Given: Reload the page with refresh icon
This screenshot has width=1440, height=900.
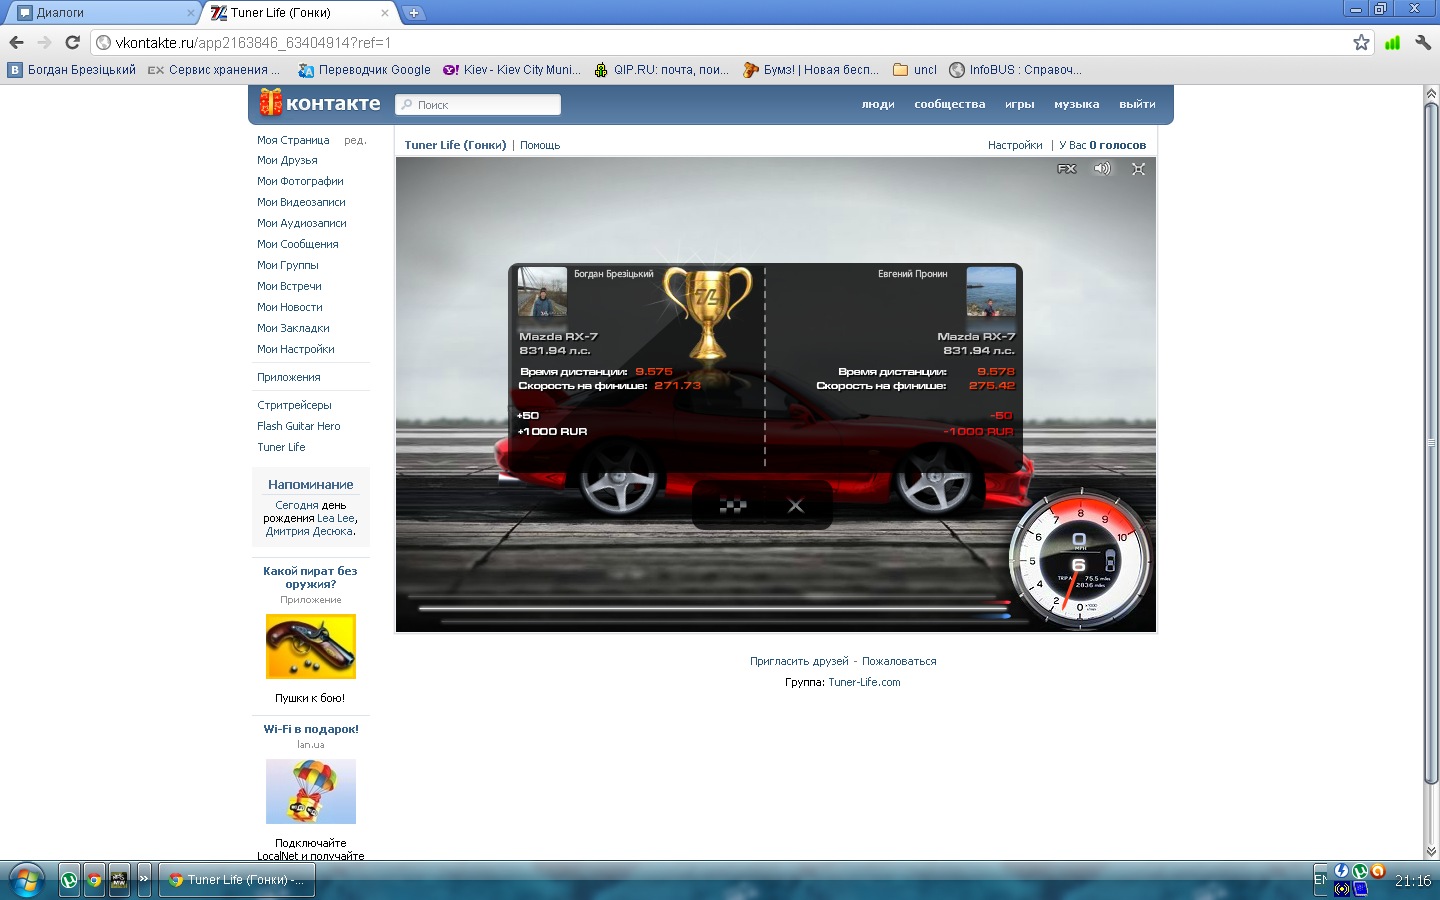Looking at the screenshot, I should pyautogui.click(x=72, y=42).
